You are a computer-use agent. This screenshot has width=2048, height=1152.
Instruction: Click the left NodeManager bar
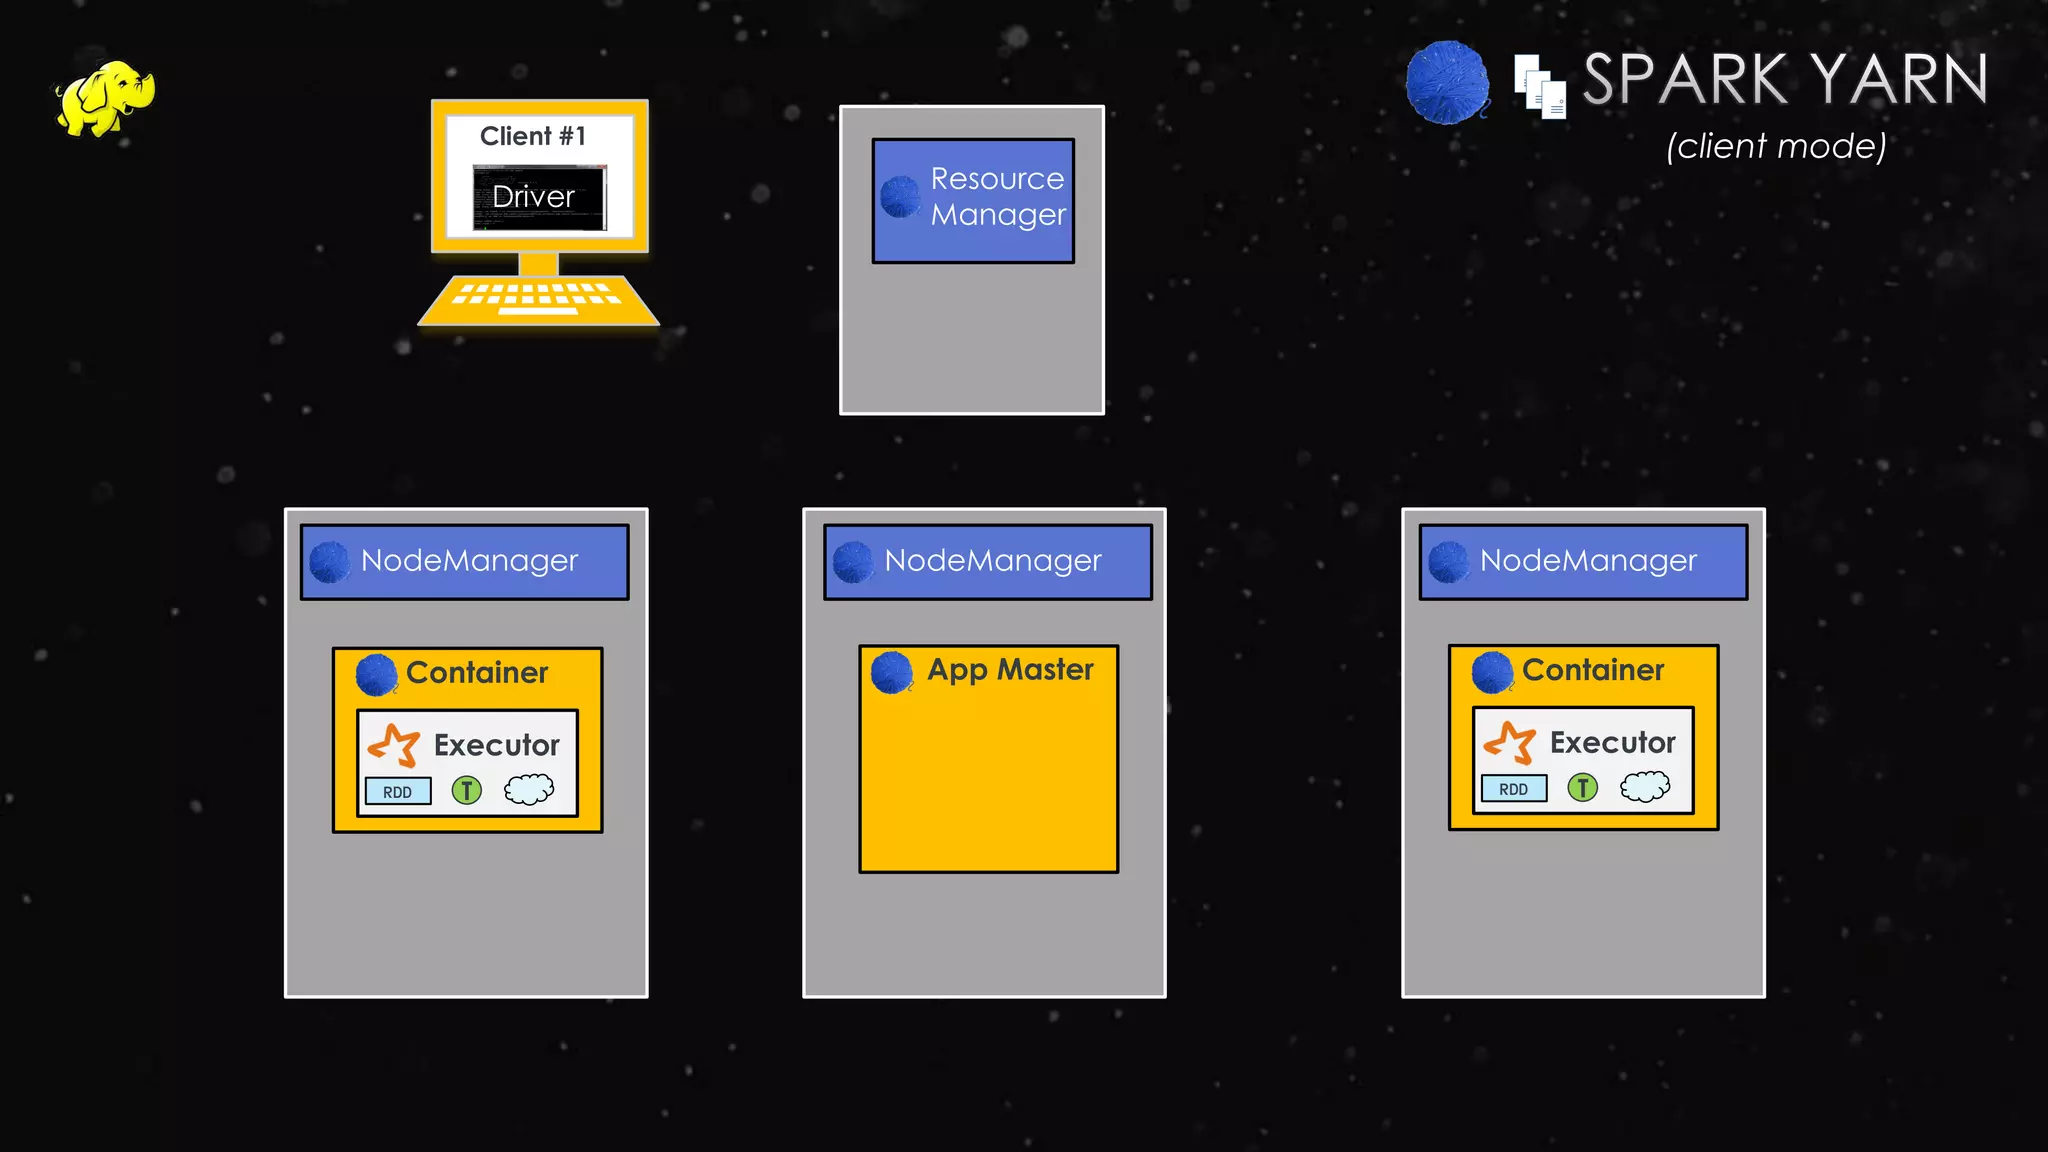coord(465,561)
